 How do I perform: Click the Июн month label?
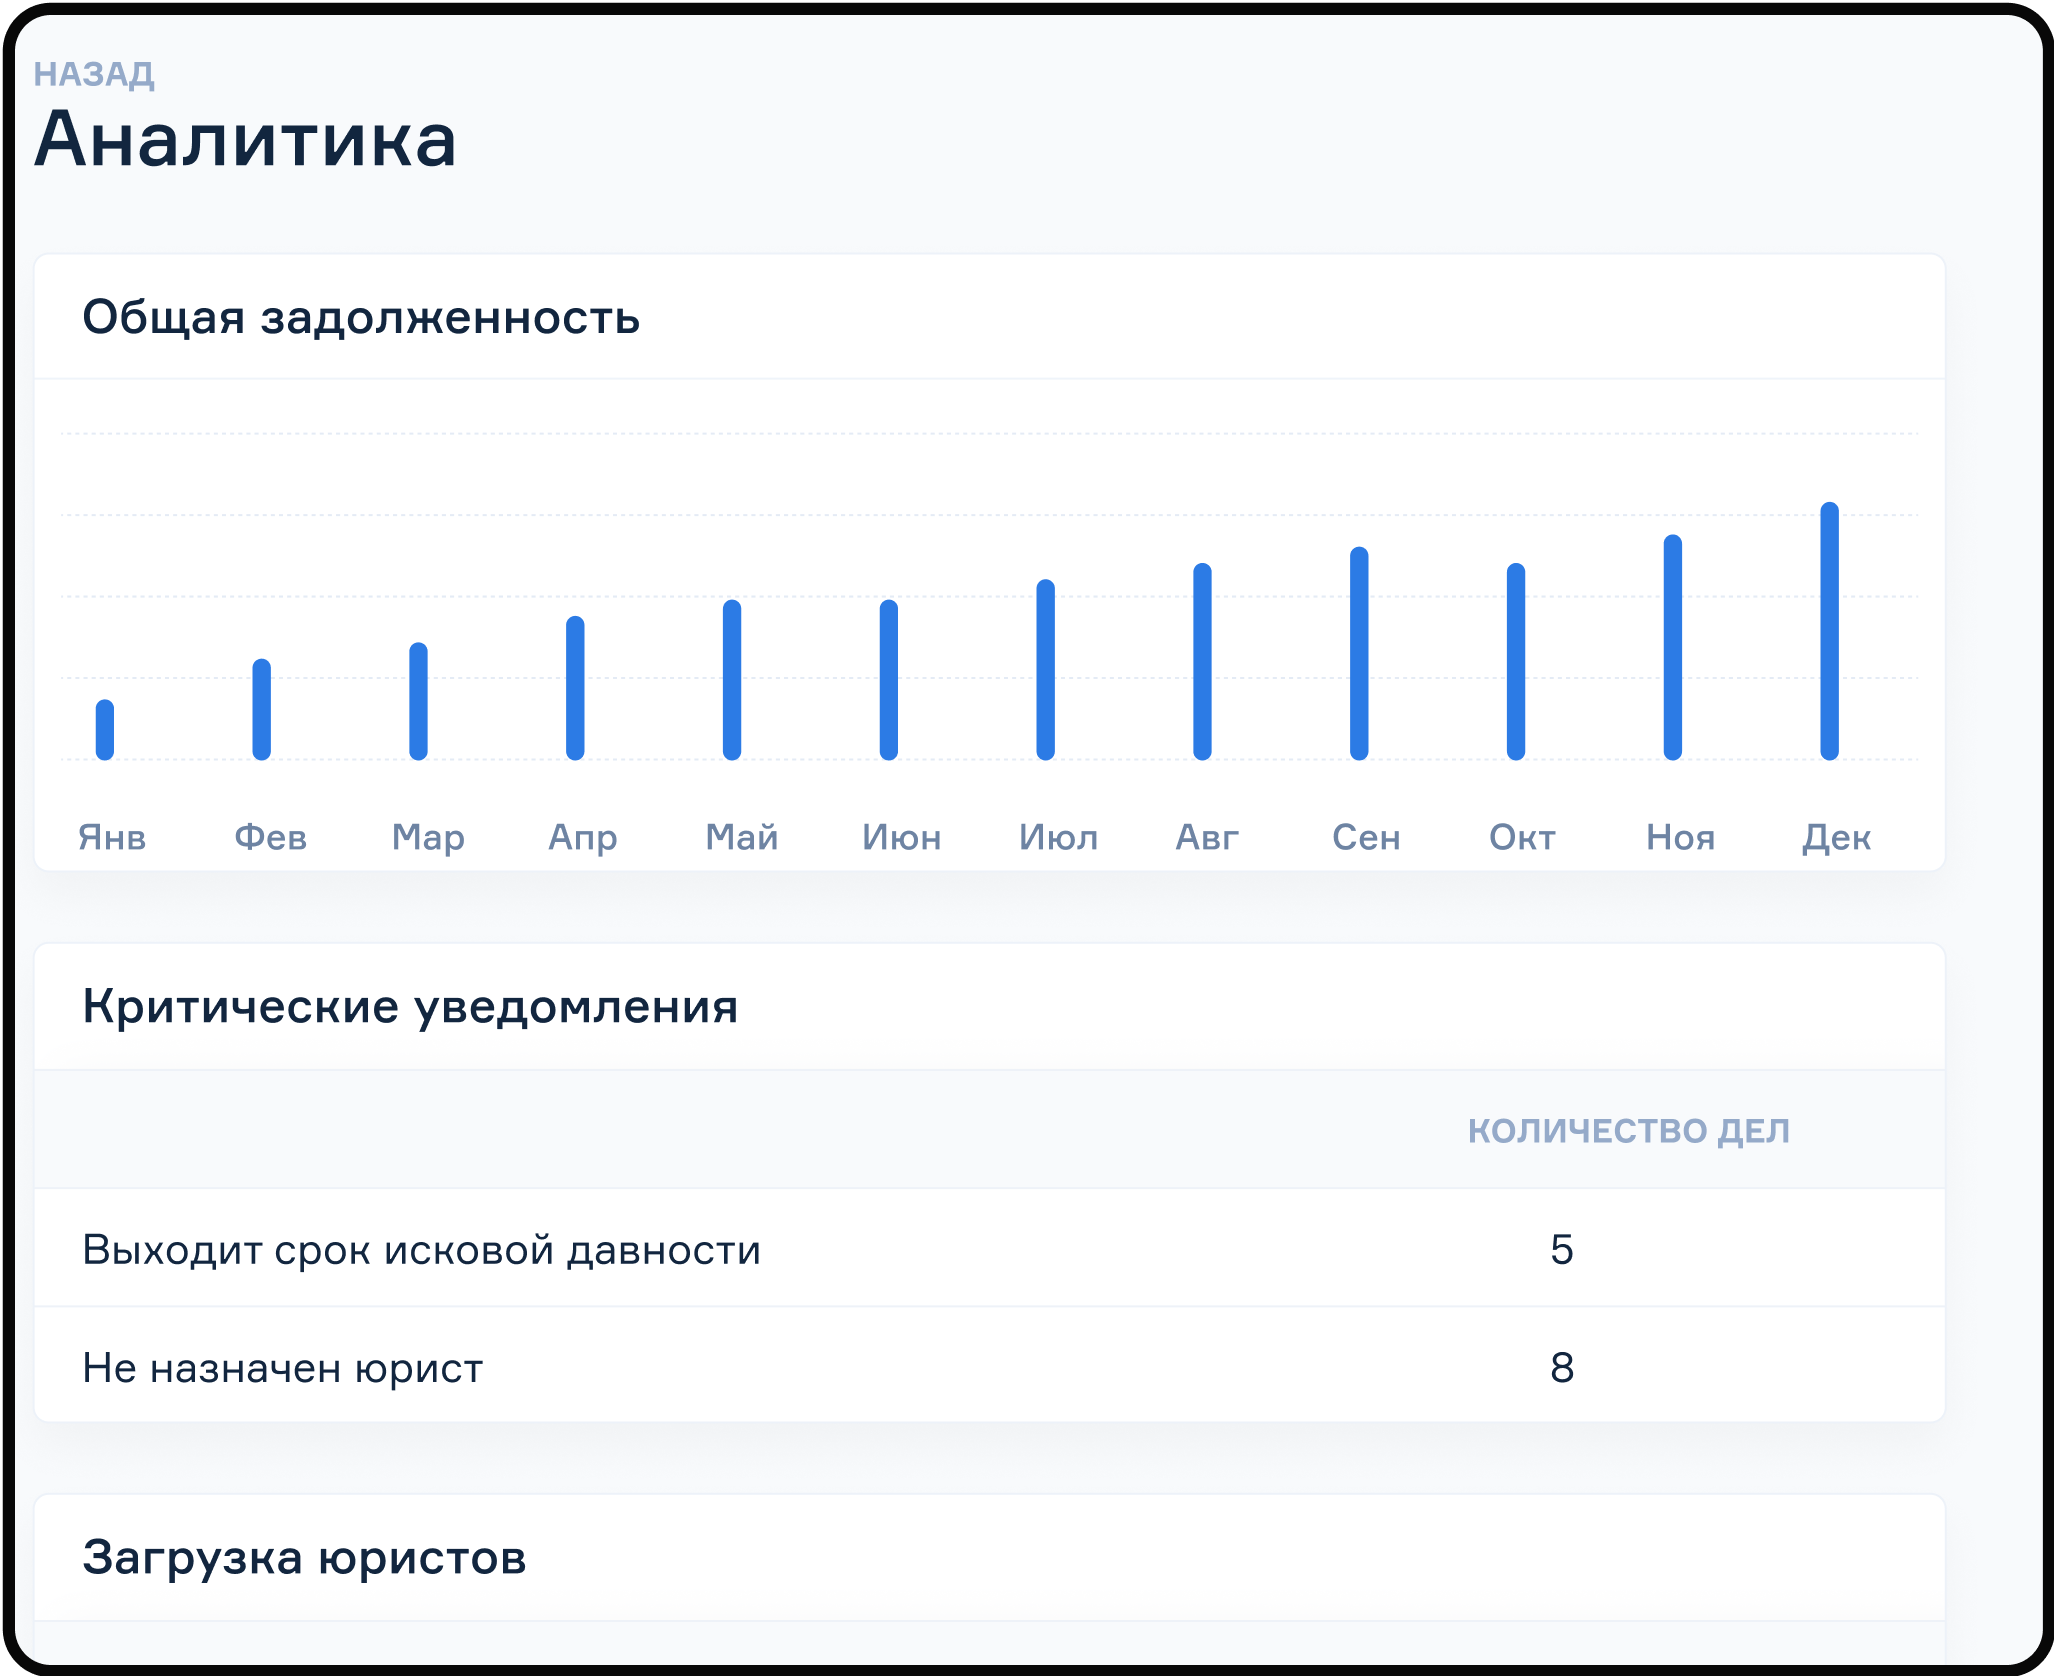[902, 837]
